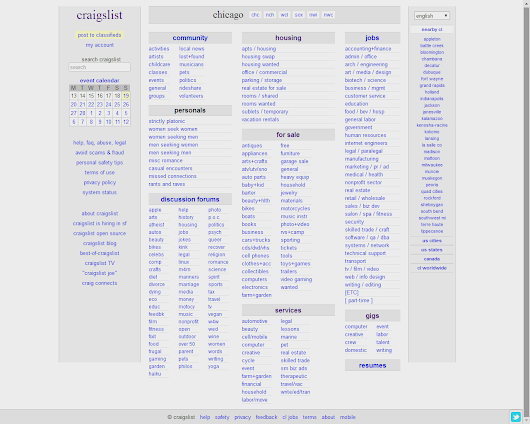Open the jobs section header

[x=372, y=38]
